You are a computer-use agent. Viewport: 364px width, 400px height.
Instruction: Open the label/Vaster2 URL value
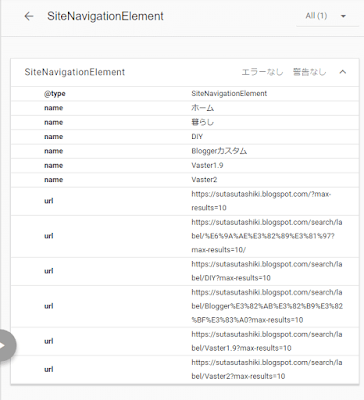tap(267, 369)
